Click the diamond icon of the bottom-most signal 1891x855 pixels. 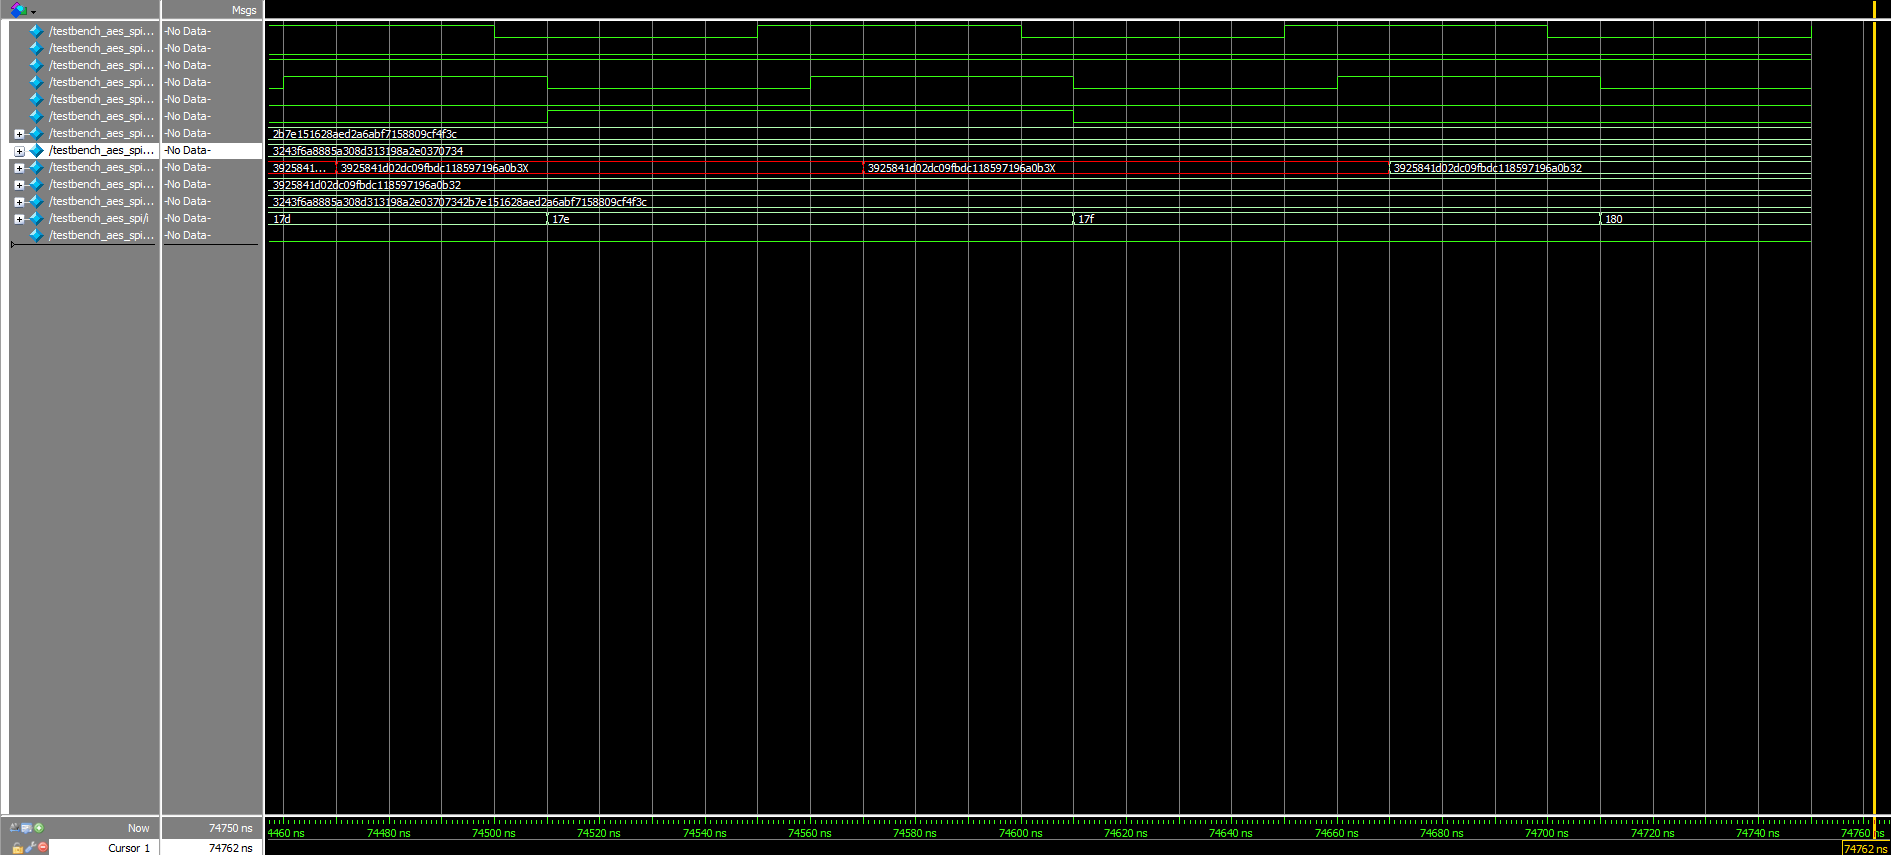(x=37, y=235)
